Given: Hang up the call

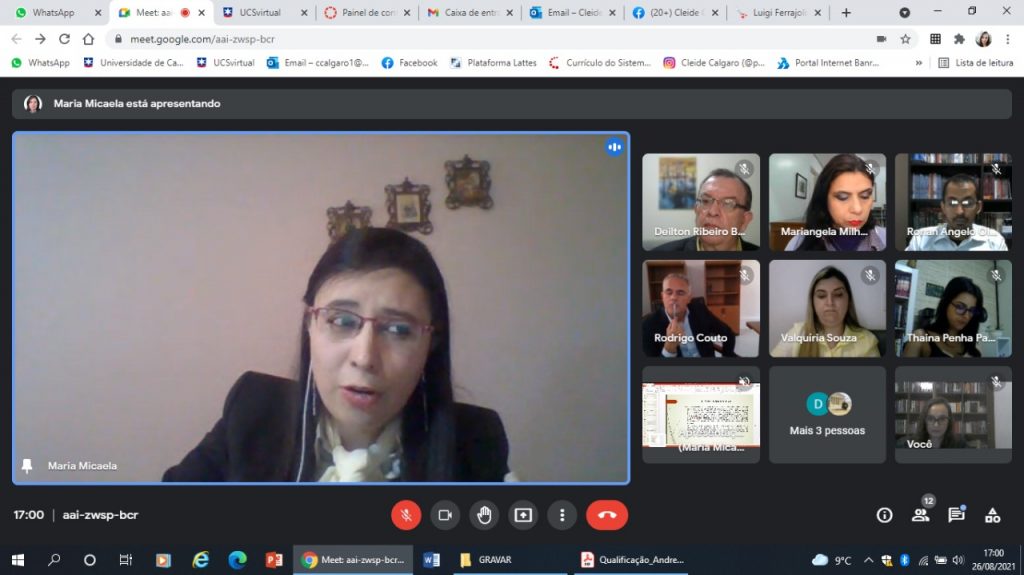Looking at the screenshot, I should click(607, 515).
